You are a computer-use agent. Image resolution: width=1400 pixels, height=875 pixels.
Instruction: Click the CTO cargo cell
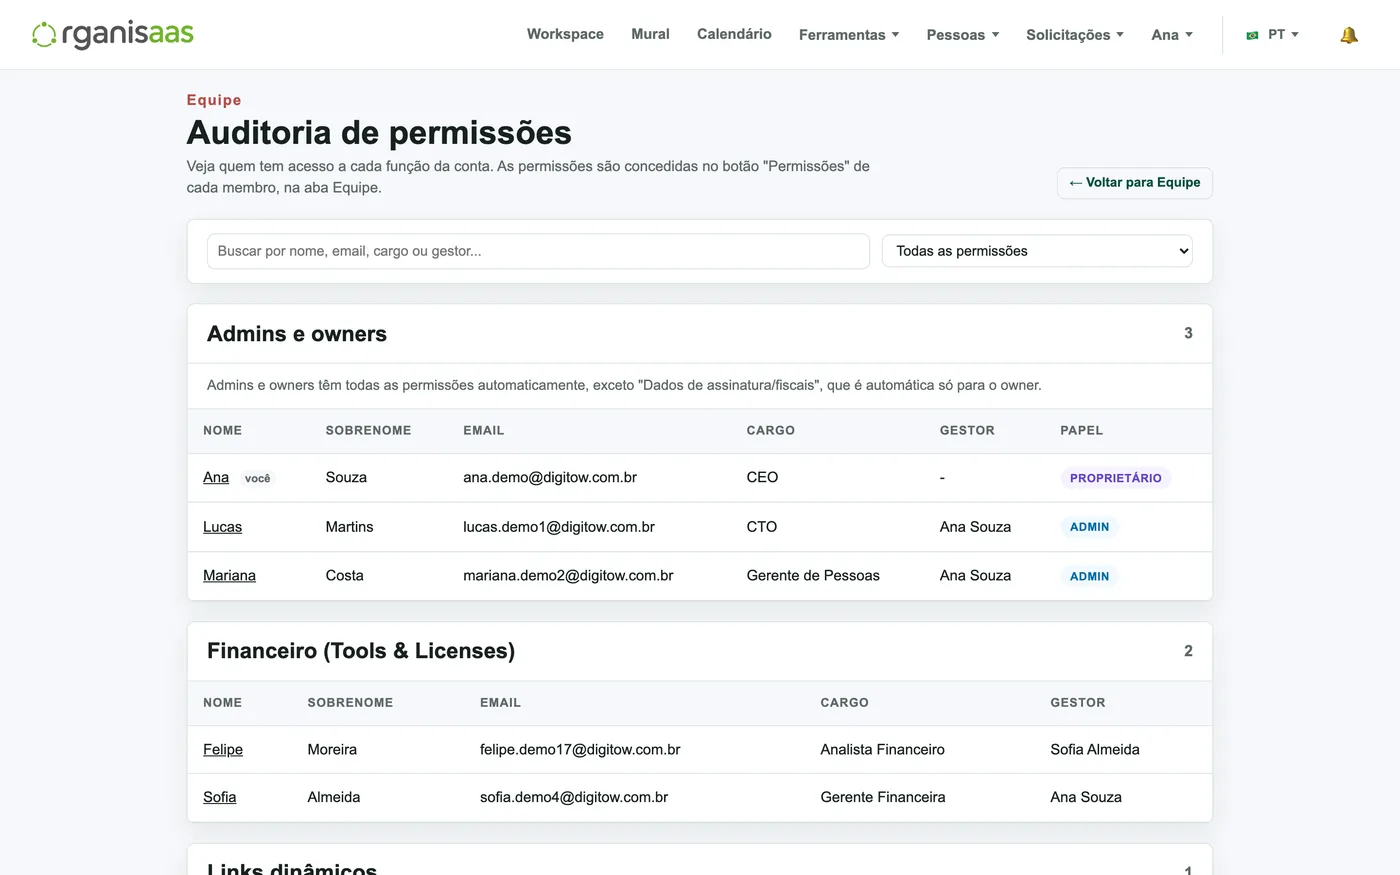[x=762, y=527]
